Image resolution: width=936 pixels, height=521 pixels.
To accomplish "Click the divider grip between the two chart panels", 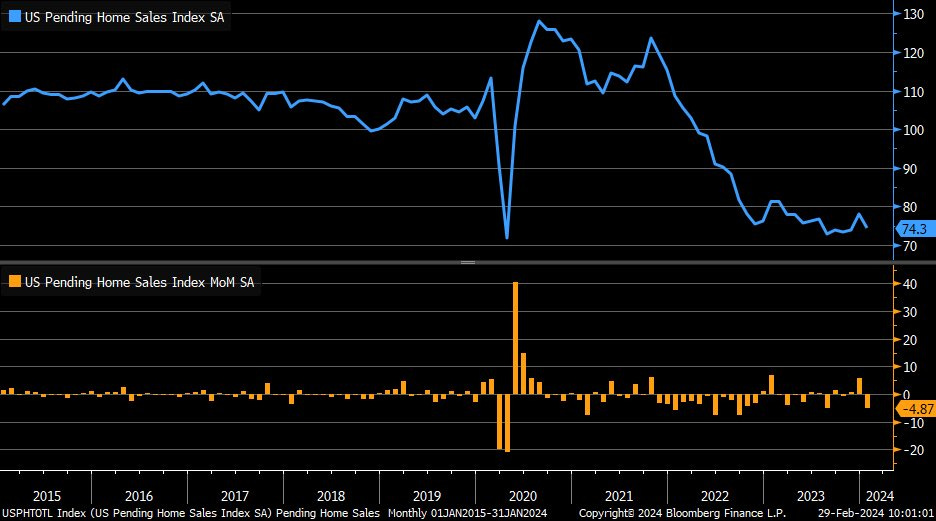I will pos(467,262).
